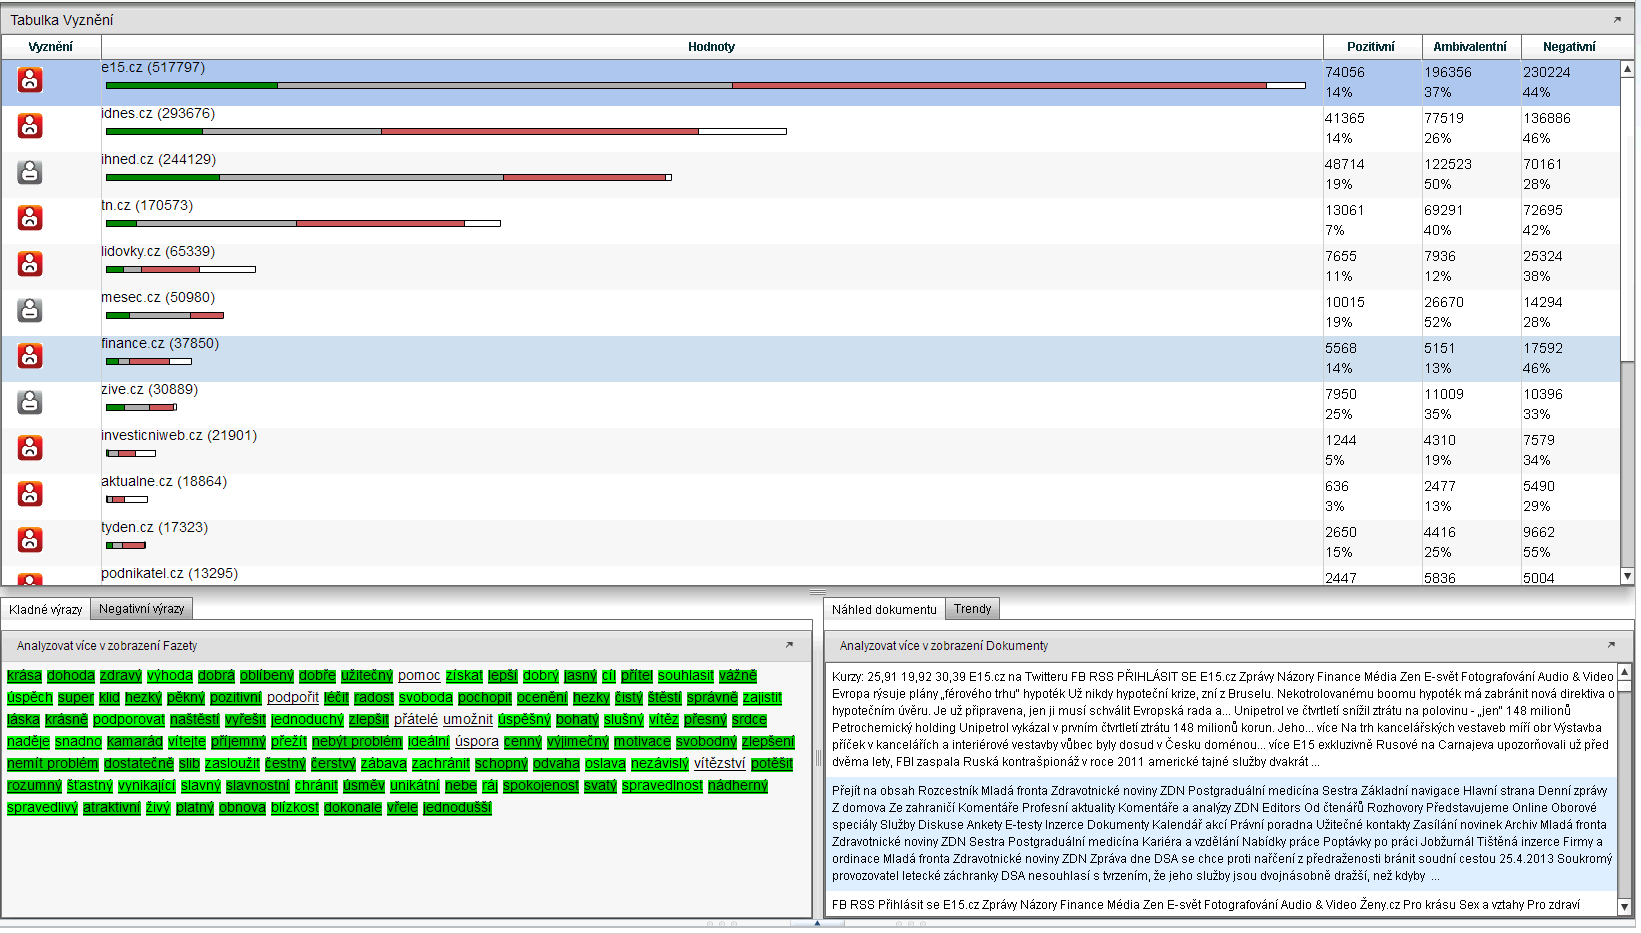This screenshot has width=1641, height=934.
Task: Click the negative sentiment icon for investicniweb.cz
Action: (x=30, y=448)
